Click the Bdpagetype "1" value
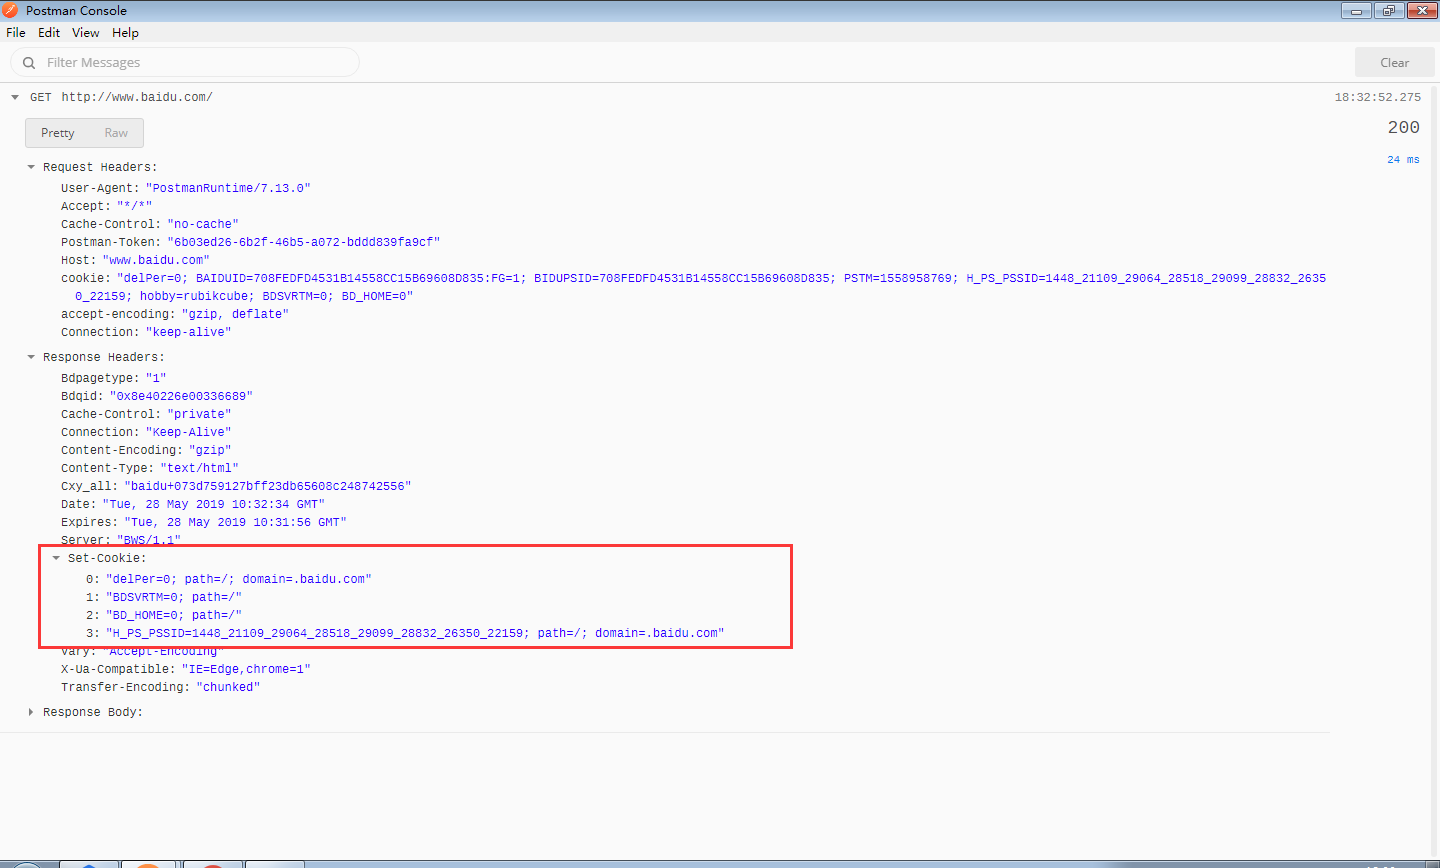 [x=156, y=378]
